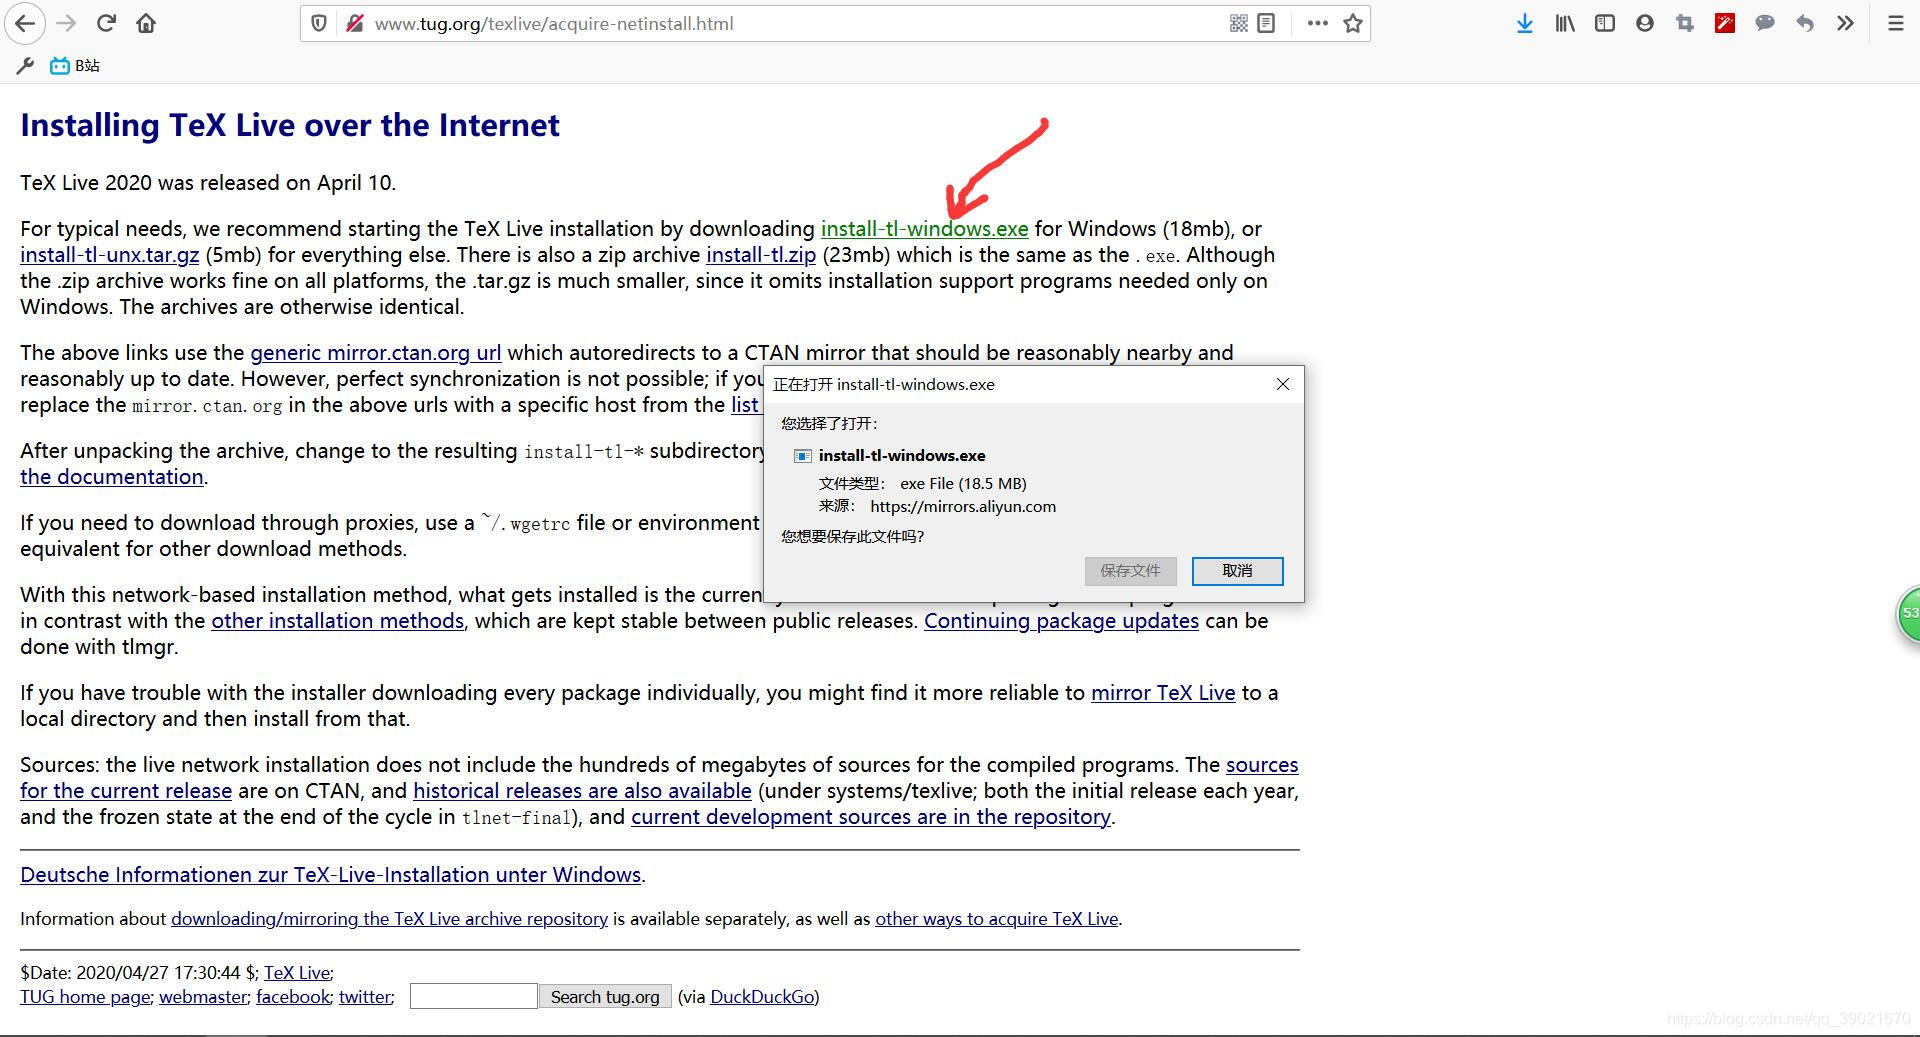
Task: Click the red extension icon in toolbar
Action: [1725, 23]
